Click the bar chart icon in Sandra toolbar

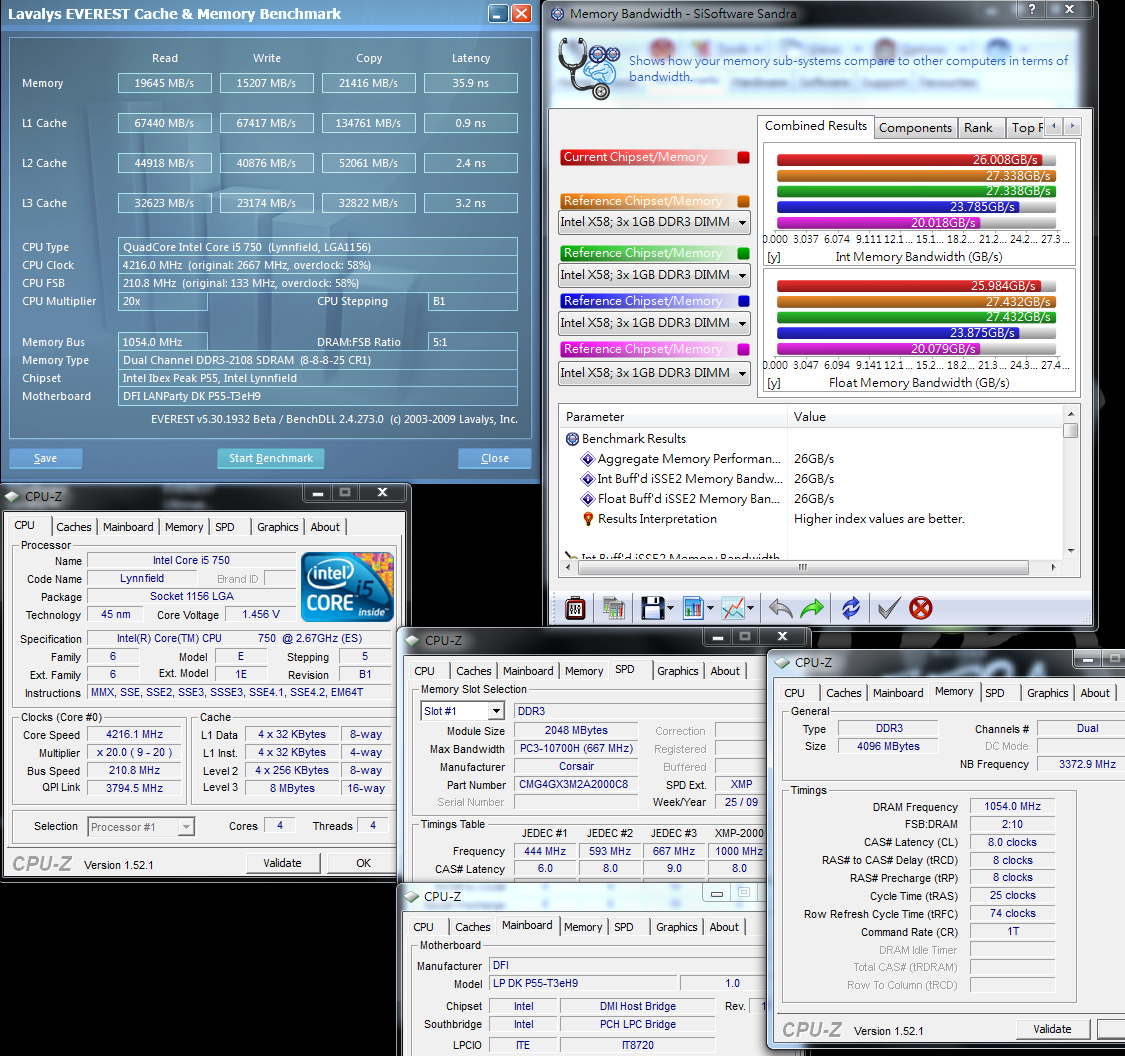693,608
